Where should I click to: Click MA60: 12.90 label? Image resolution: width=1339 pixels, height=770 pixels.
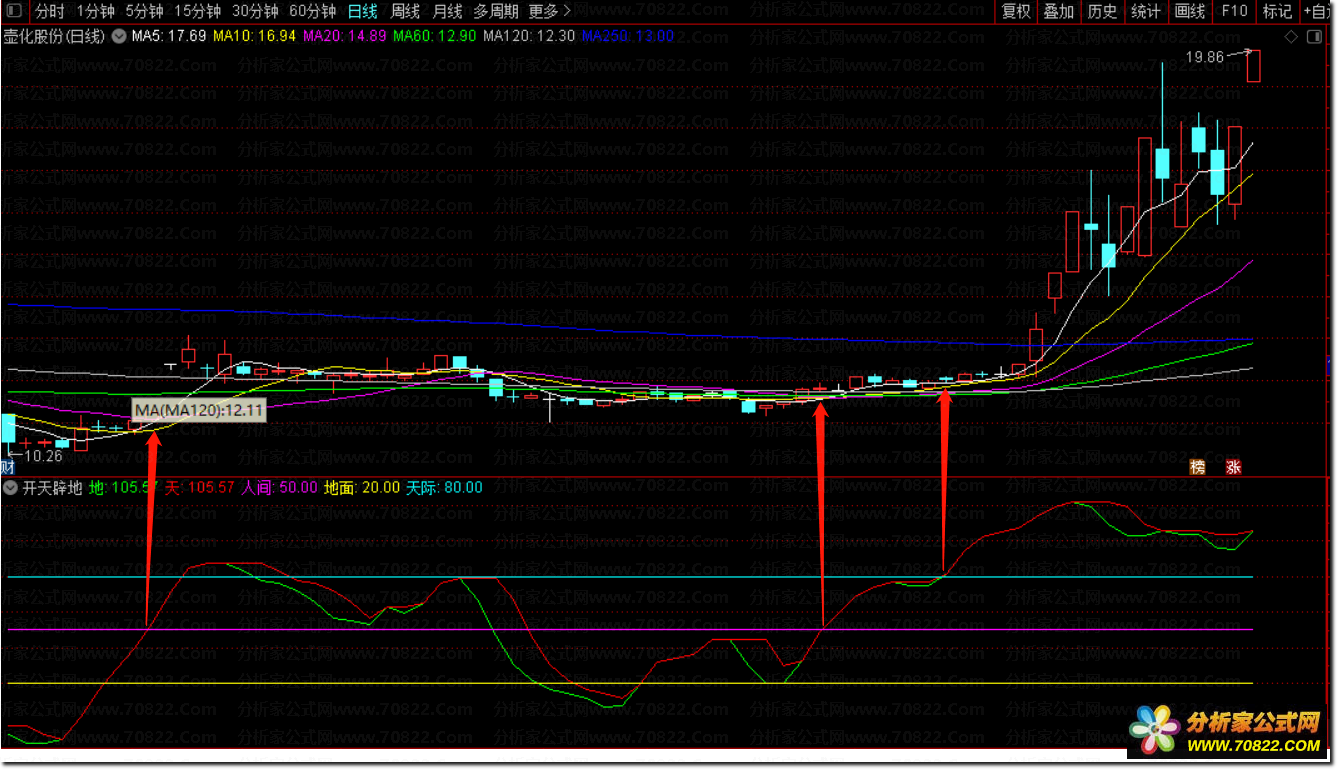point(434,36)
